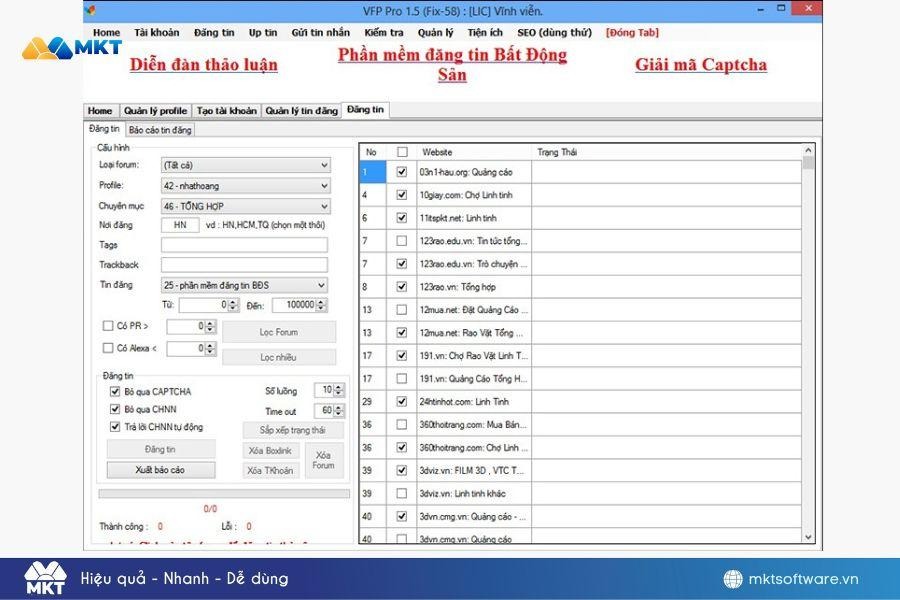Viewport: 900px width, 600px height.
Task: Click the website list vertical scrollbar
Action: (808, 340)
